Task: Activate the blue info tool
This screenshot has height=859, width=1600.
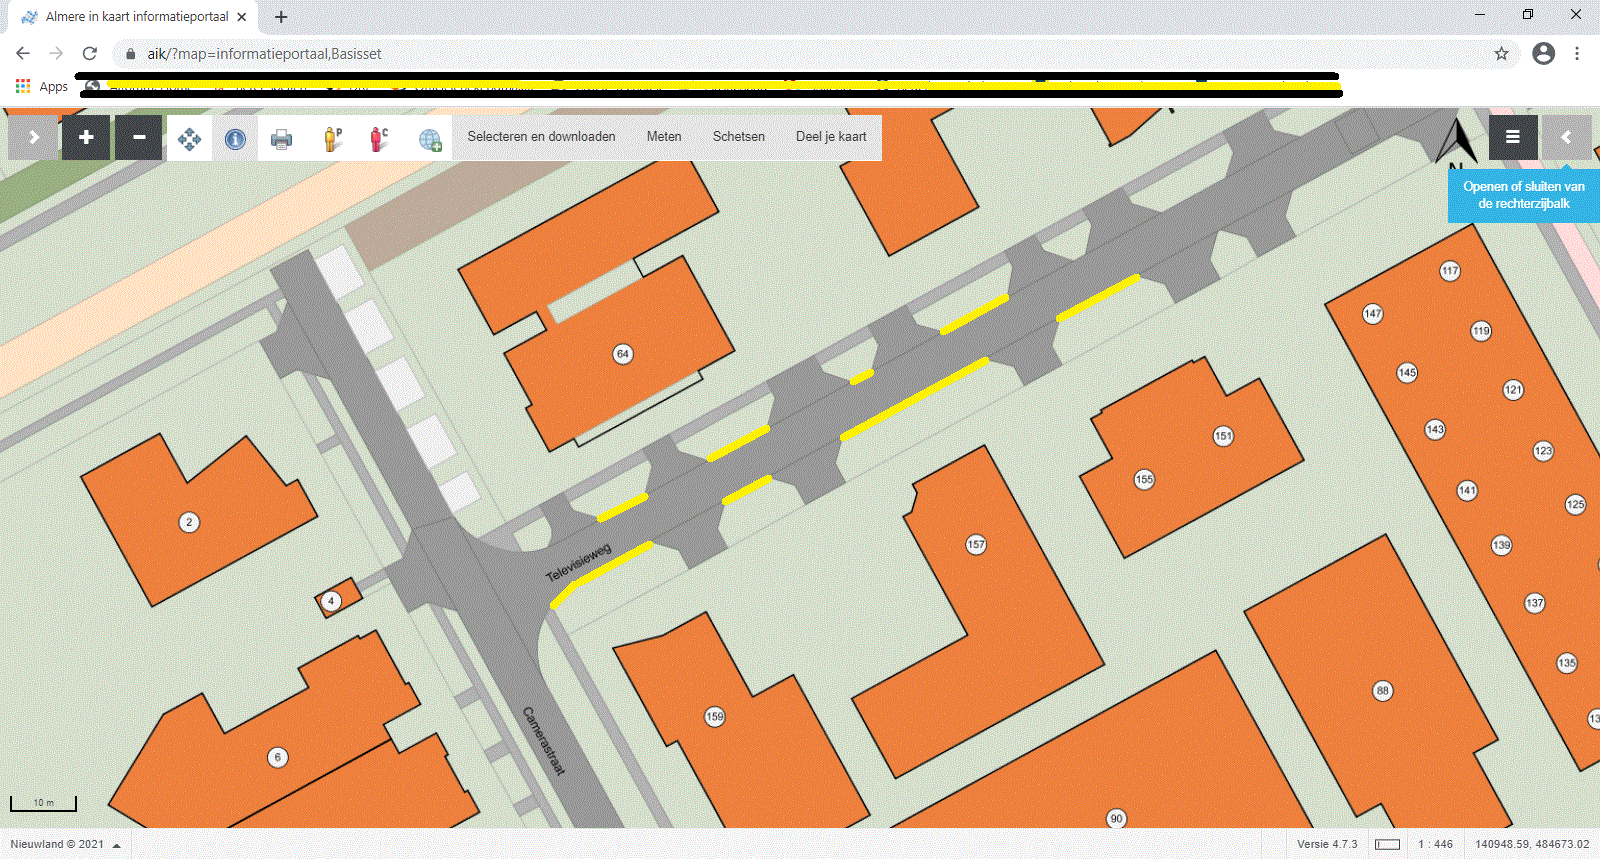Action: [x=235, y=139]
